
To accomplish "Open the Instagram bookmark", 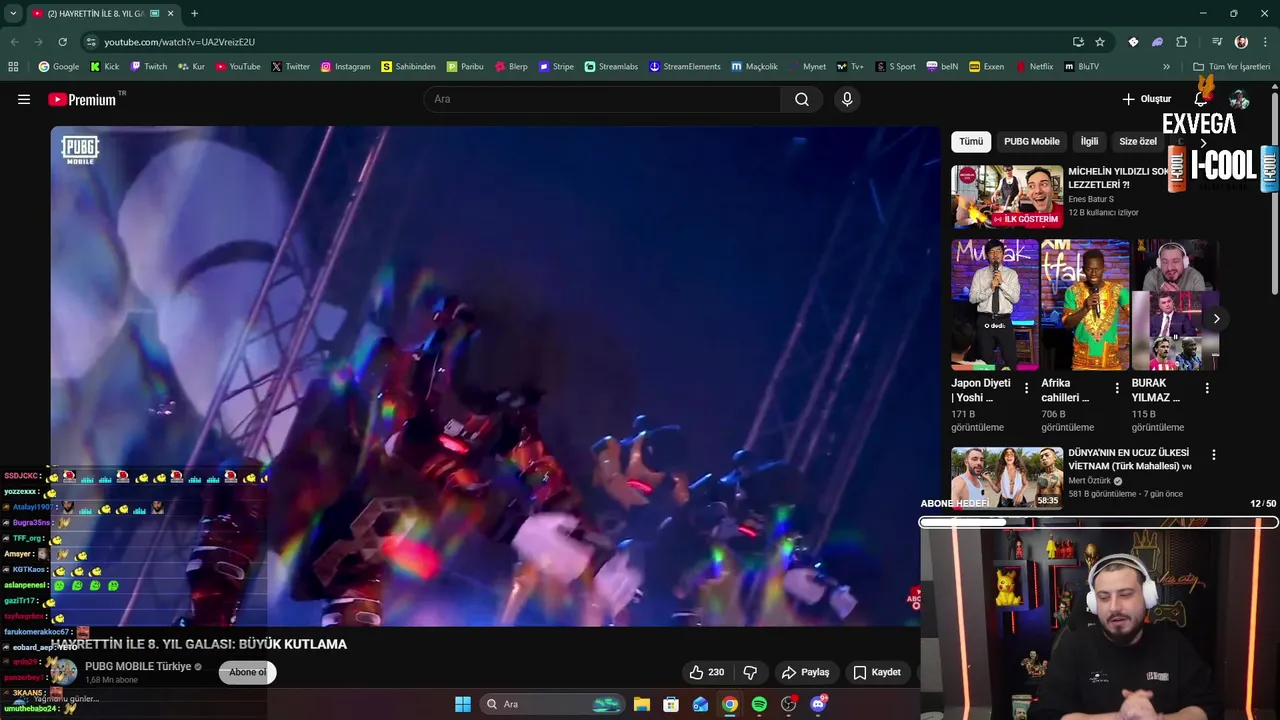I will 345,67.
